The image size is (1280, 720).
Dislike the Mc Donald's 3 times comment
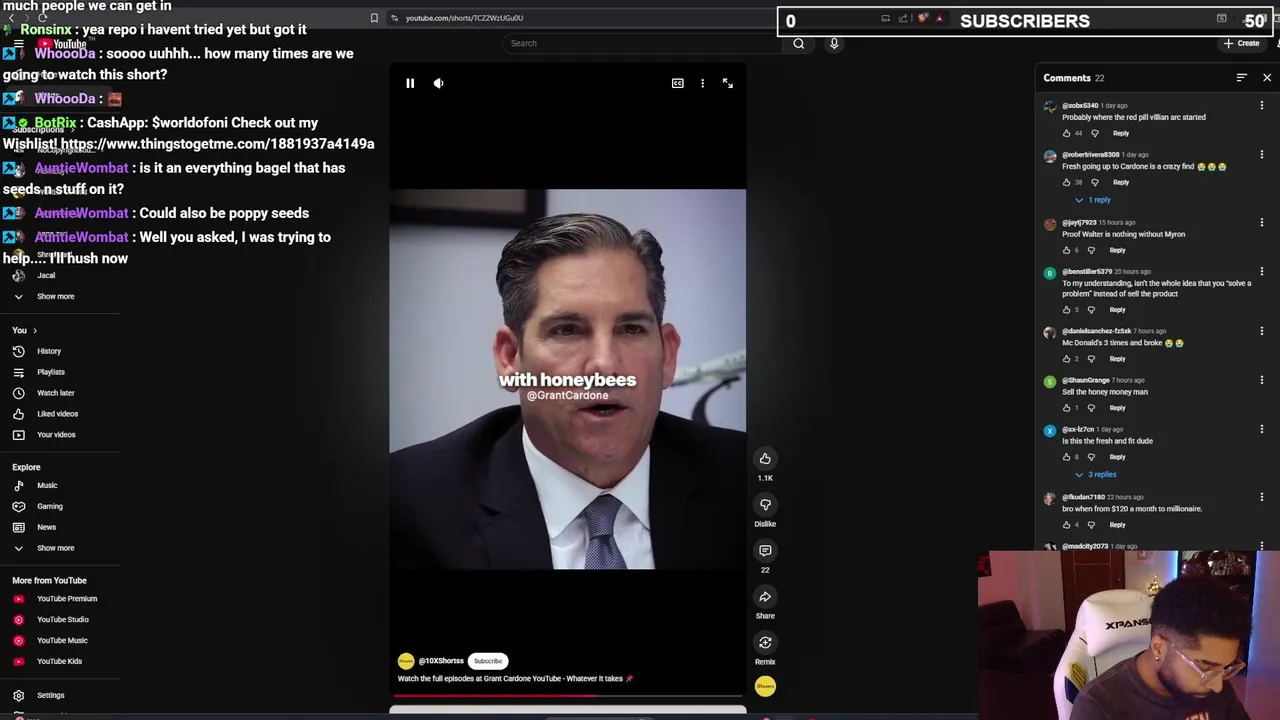pyautogui.click(x=1091, y=359)
